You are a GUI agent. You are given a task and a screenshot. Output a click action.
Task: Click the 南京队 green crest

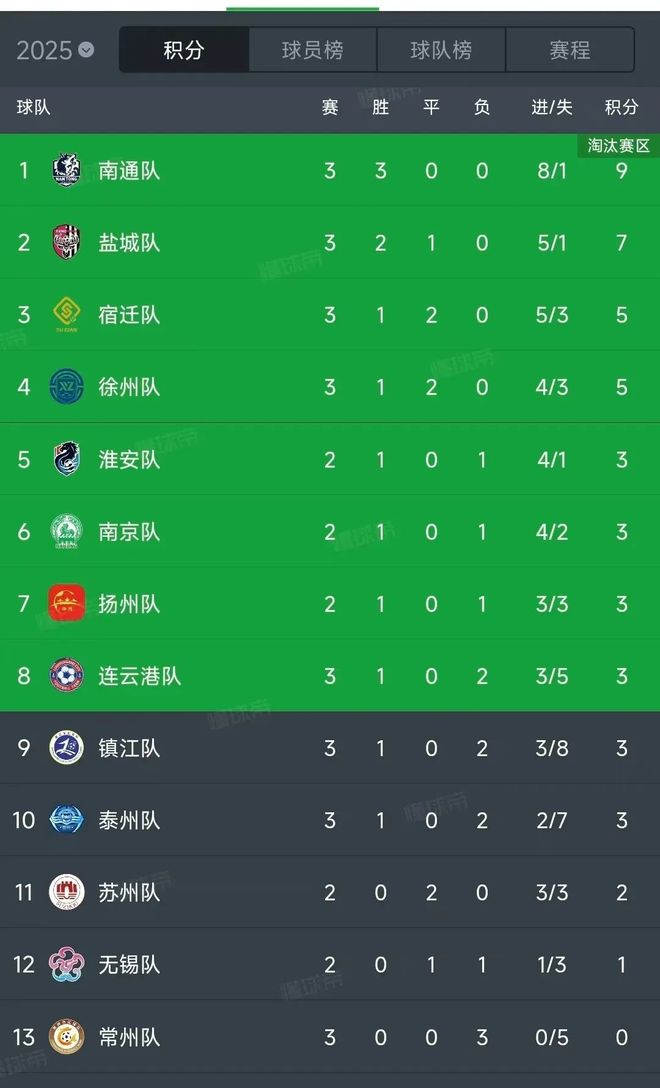click(x=66, y=531)
